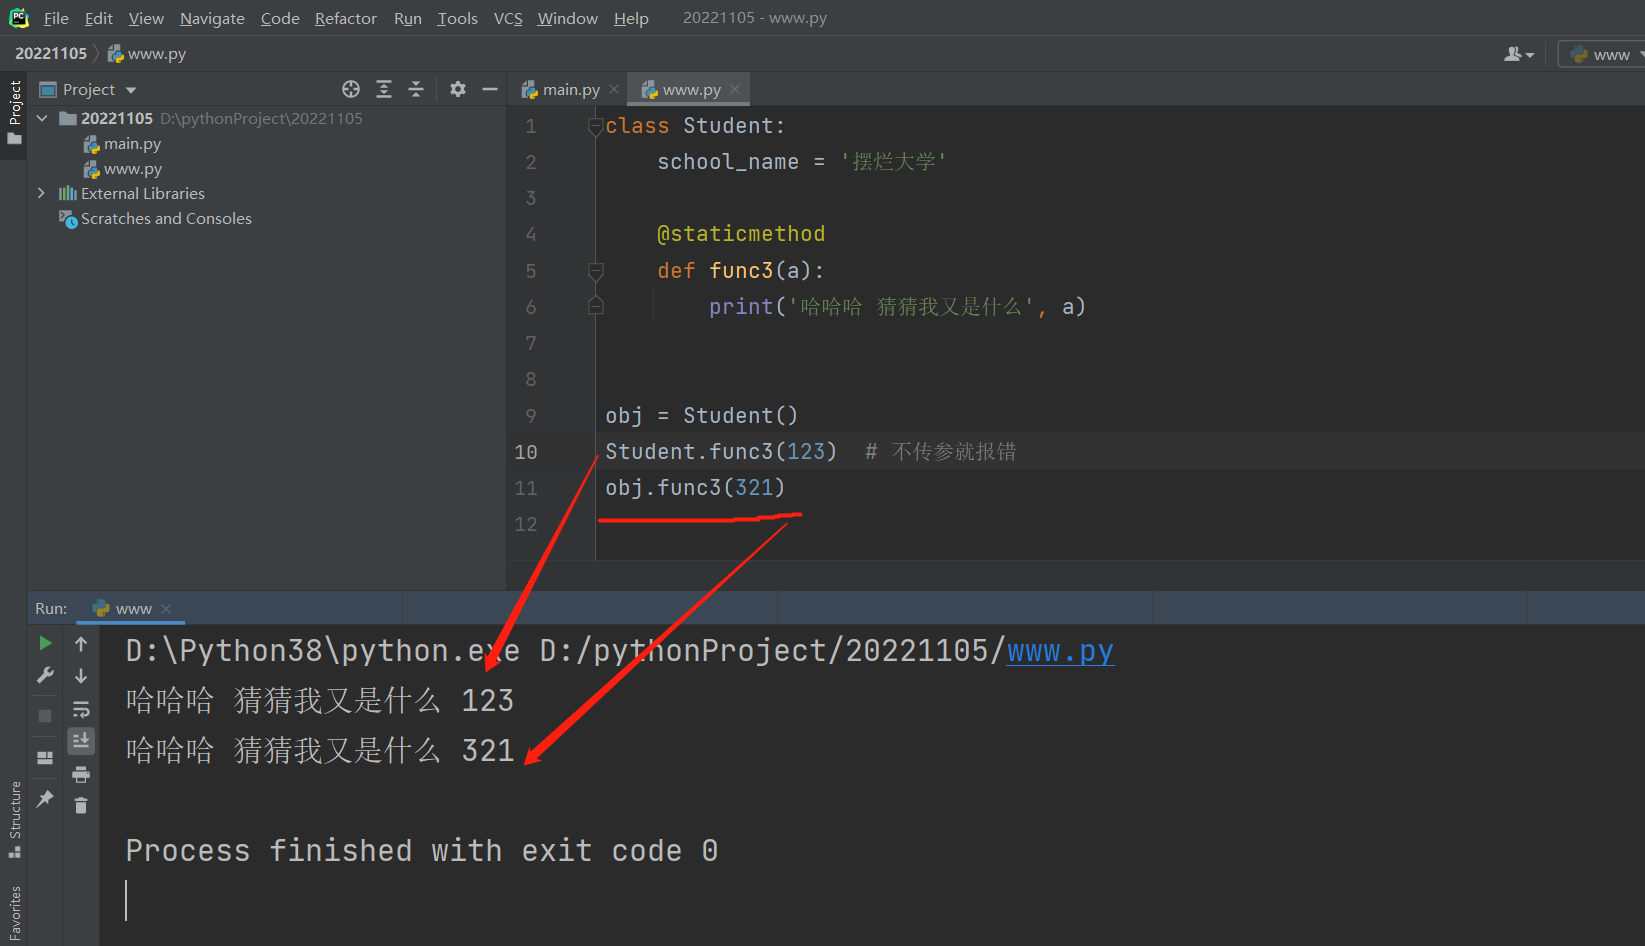Click on 'Student.func3(123)' code
This screenshot has height=946, width=1645.
[x=721, y=452]
